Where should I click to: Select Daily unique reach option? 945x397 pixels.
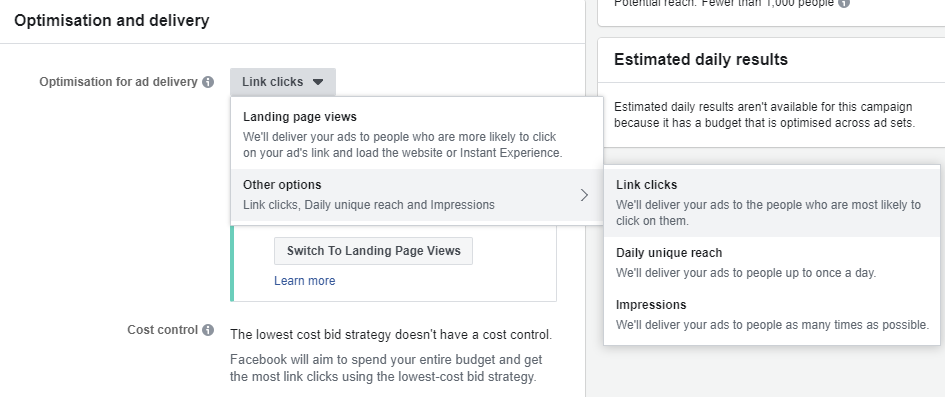(771, 263)
